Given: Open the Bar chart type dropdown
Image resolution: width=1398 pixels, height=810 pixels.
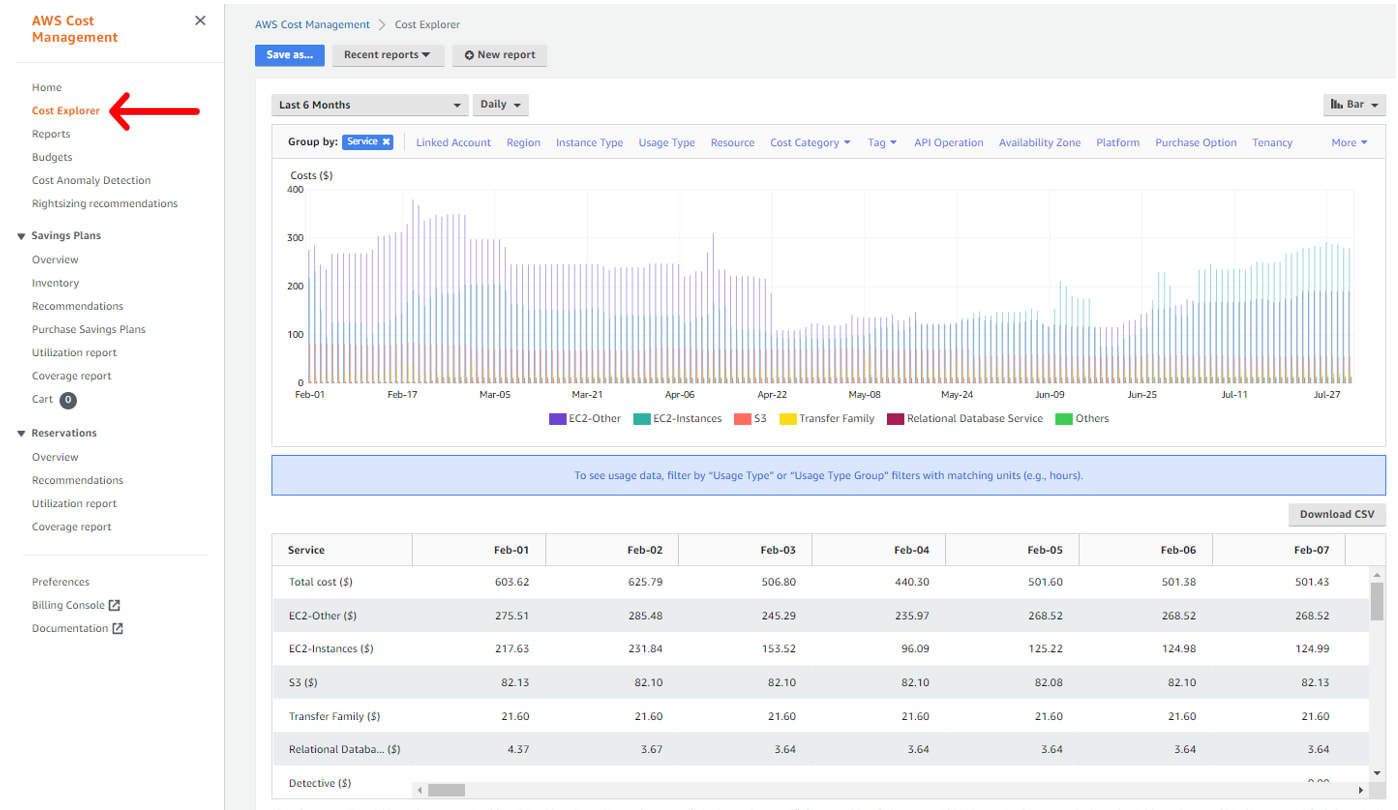Looking at the screenshot, I should (x=1354, y=104).
